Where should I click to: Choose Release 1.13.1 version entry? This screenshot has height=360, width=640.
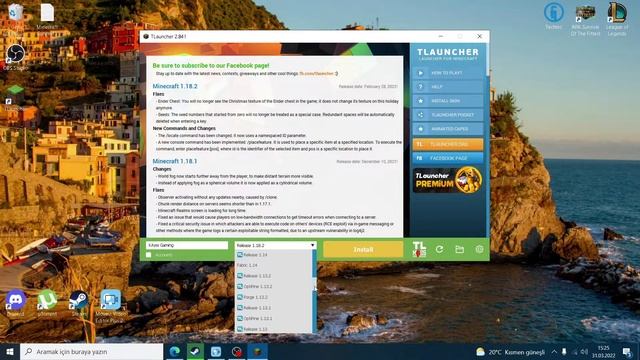273,308
